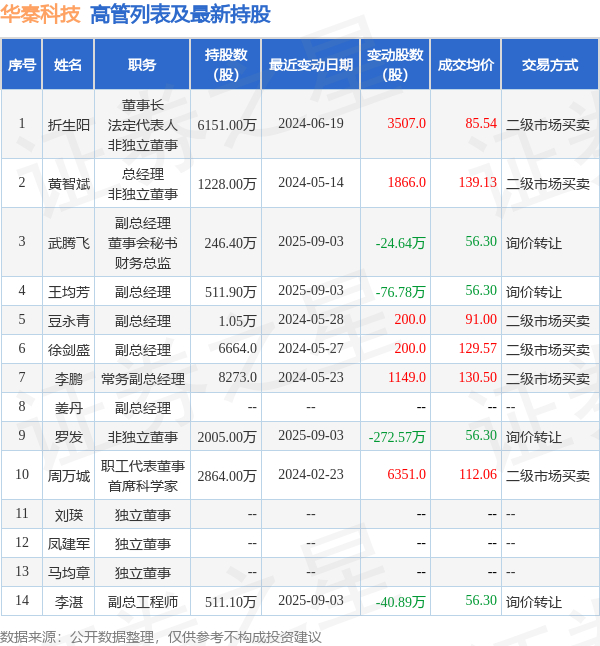
Task: Click the date 2024-05-27
Action: 311,349
